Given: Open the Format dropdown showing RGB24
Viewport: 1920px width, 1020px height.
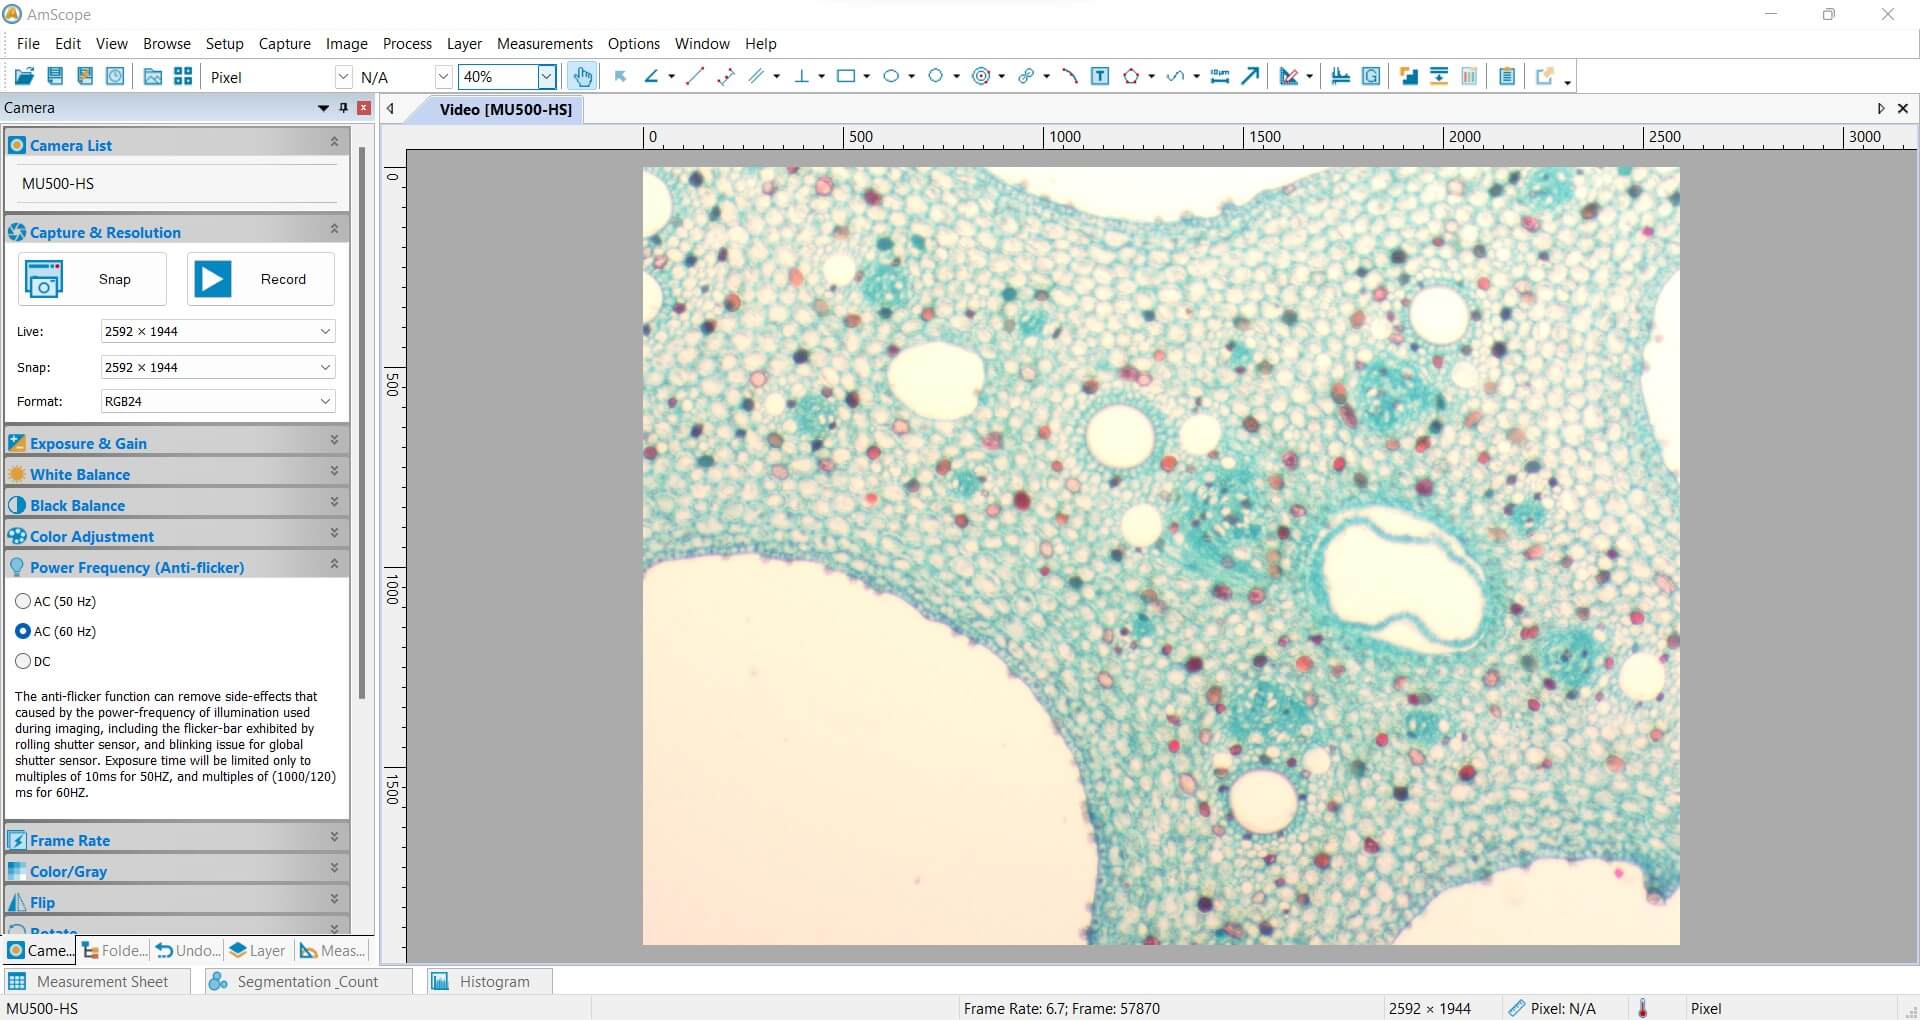Looking at the screenshot, I should pyautogui.click(x=325, y=401).
